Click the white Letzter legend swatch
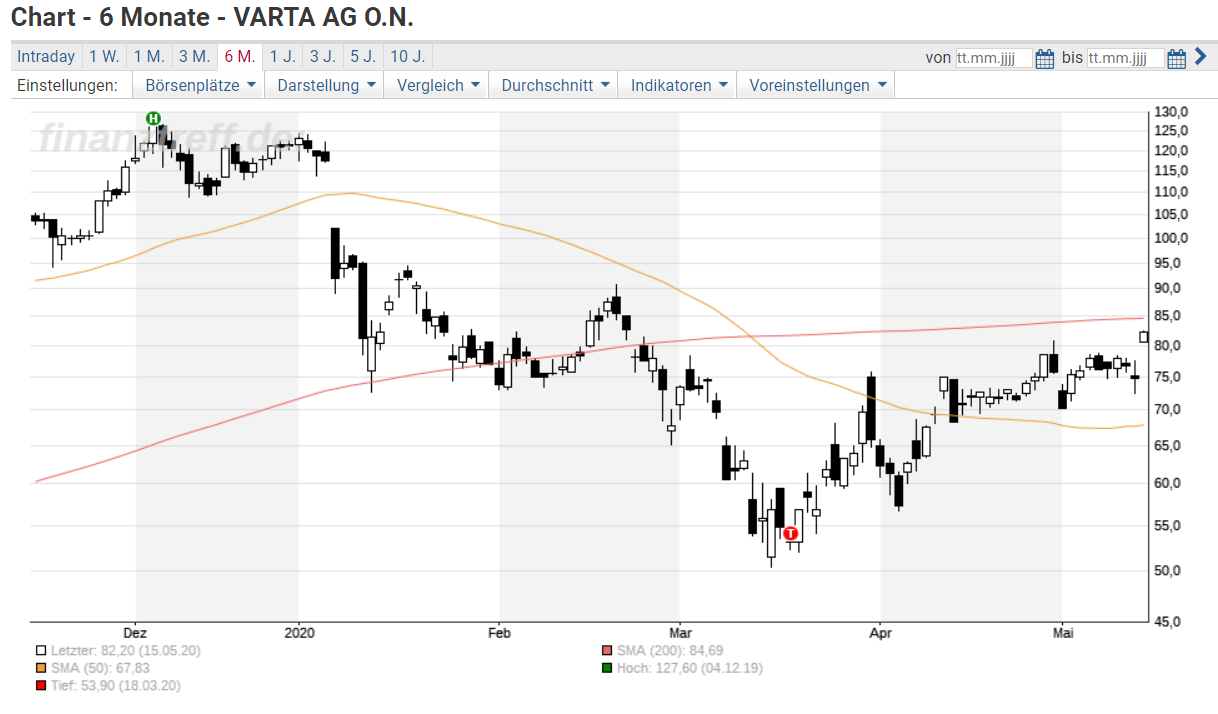Image resolution: width=1218 pixels, height=714 pixels. coord(40,650)
